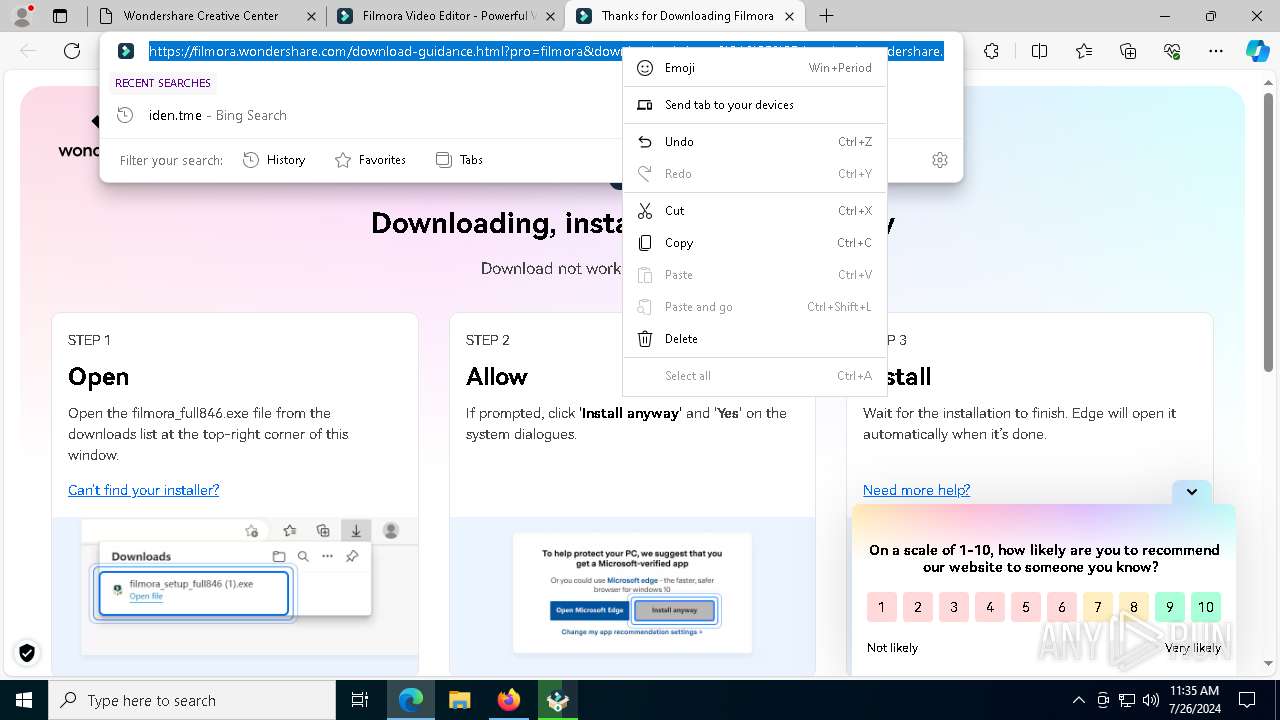
Task: Rate recommendation score 3
Action: (x=954, y=607)
